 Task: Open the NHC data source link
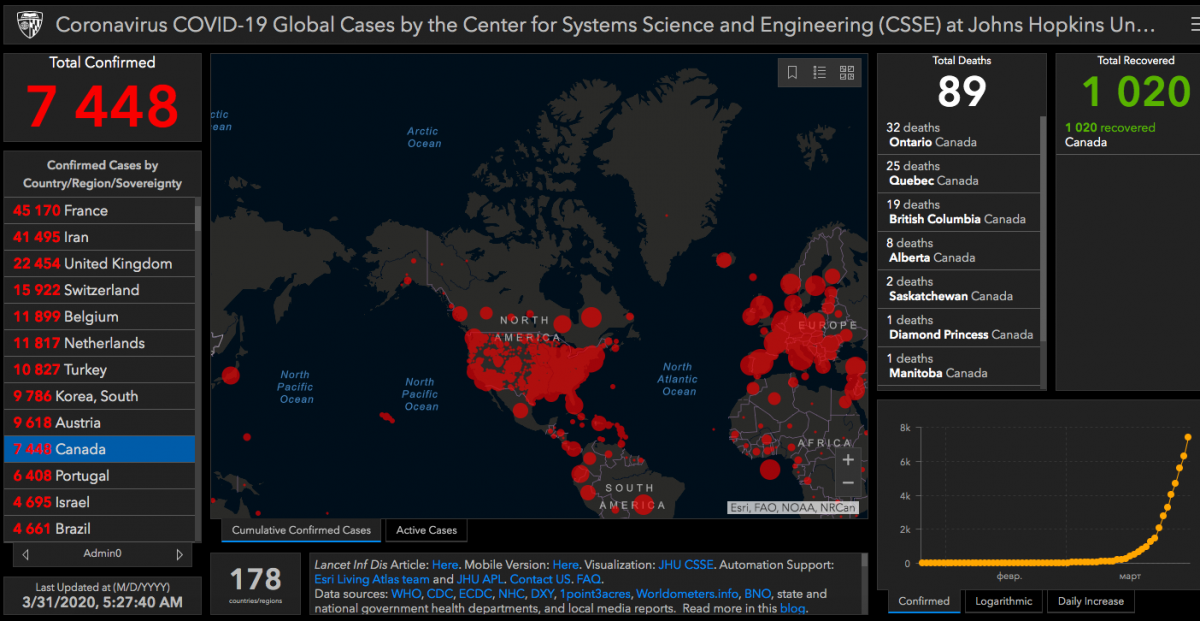514,594
